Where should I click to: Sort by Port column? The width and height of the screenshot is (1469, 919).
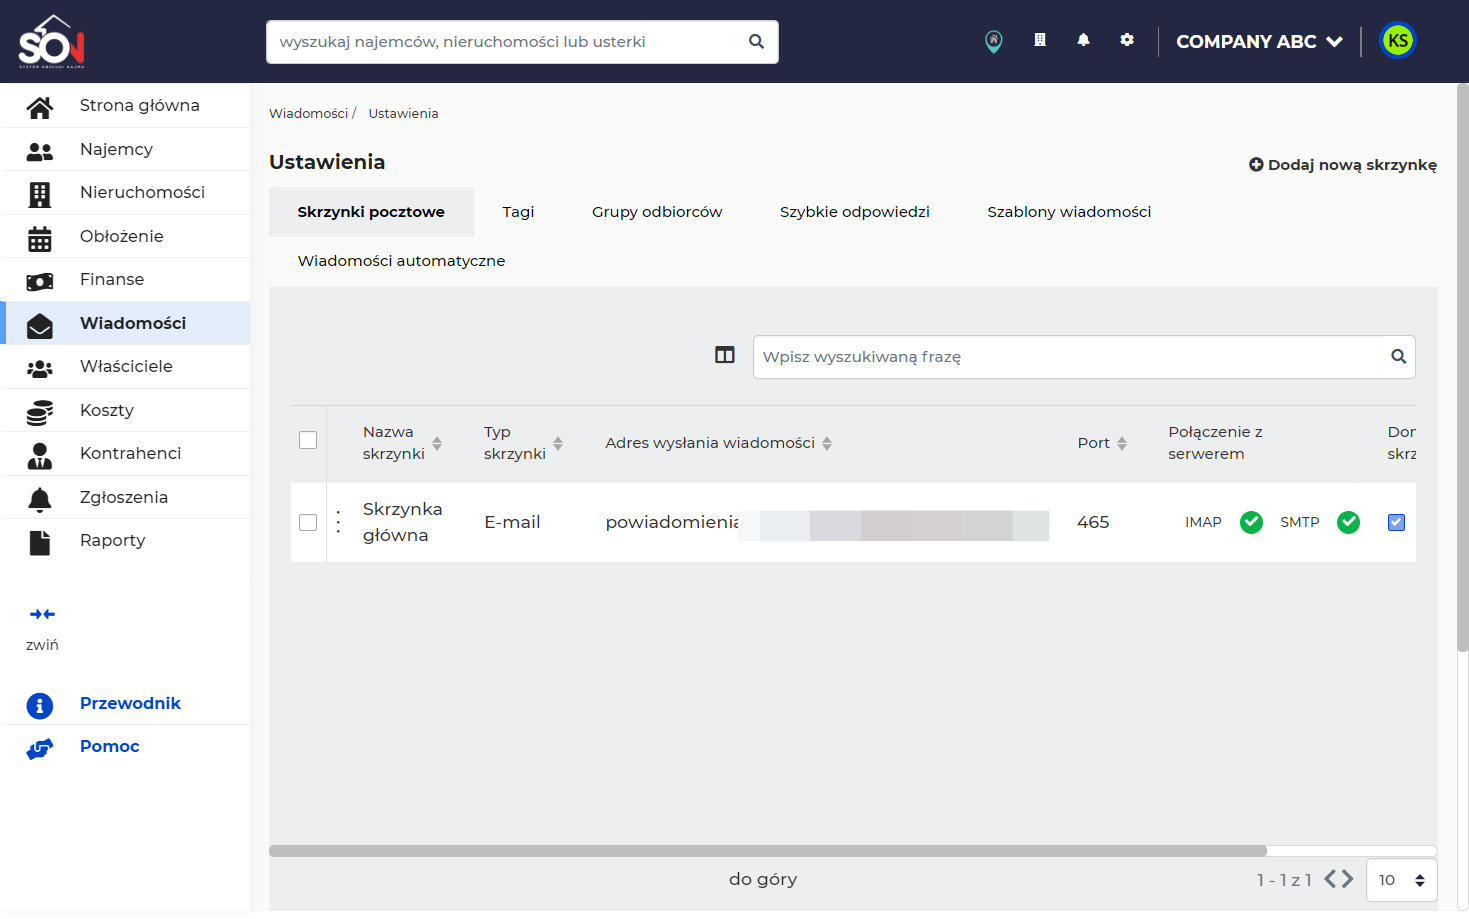1122,443
